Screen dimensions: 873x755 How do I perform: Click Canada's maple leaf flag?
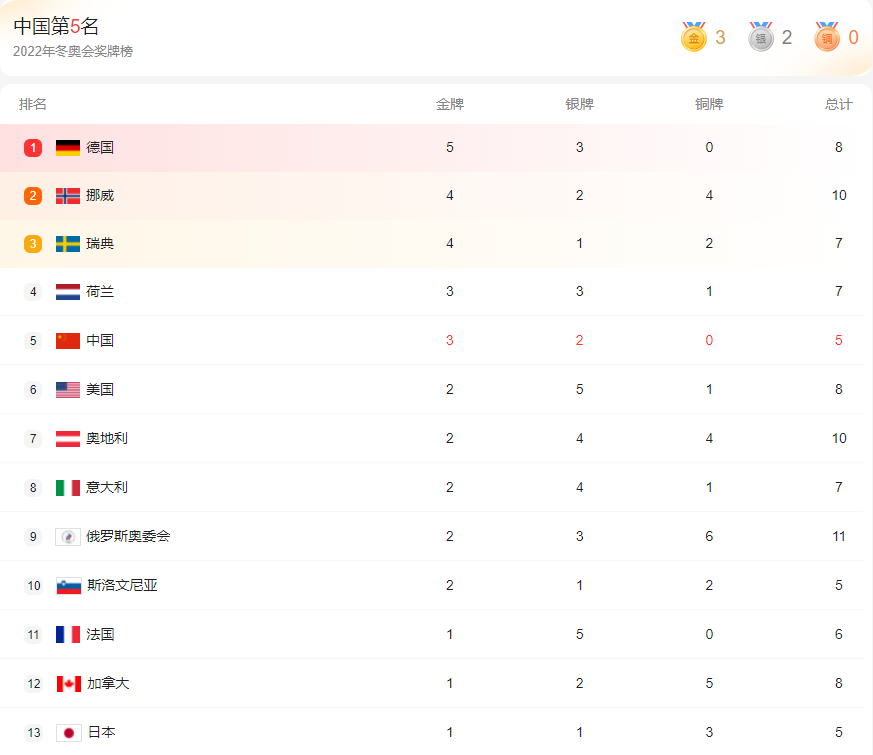pos(68,684)
